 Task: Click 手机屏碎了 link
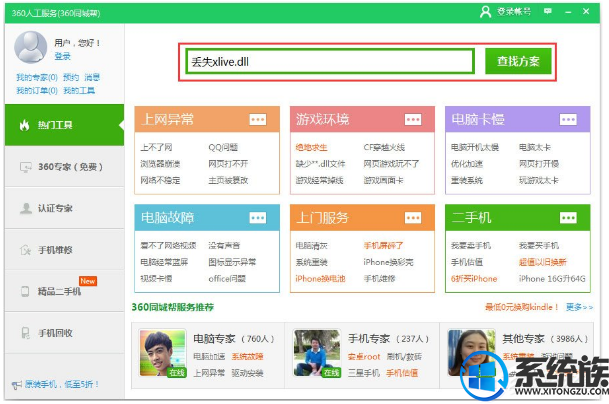point(383,246)
